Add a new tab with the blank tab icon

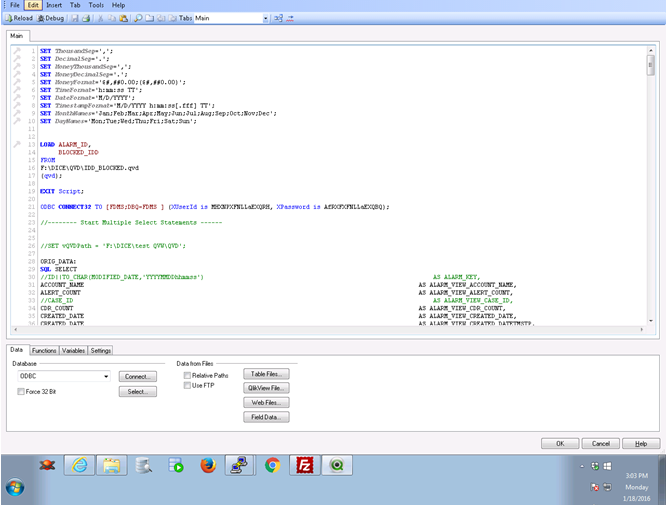coord(150,18)
